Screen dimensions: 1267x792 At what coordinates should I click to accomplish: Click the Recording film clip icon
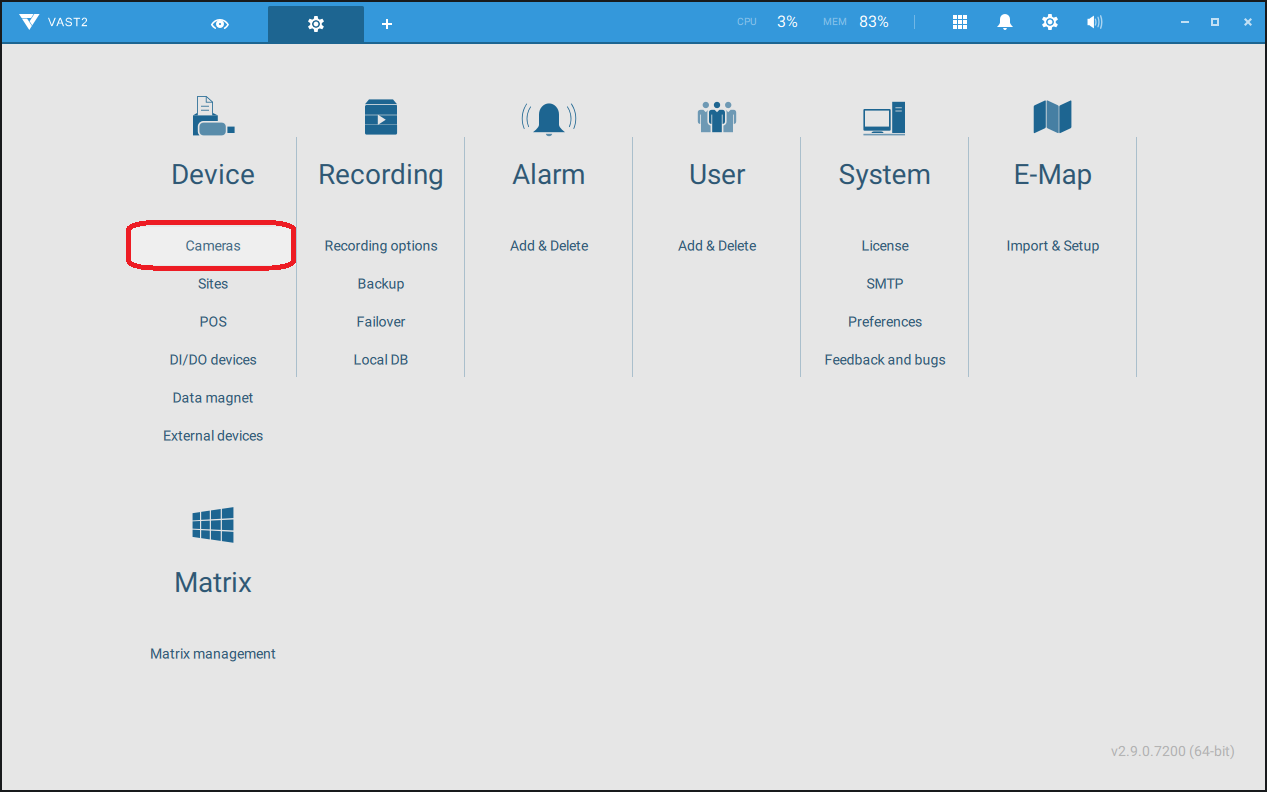[381, 117]
